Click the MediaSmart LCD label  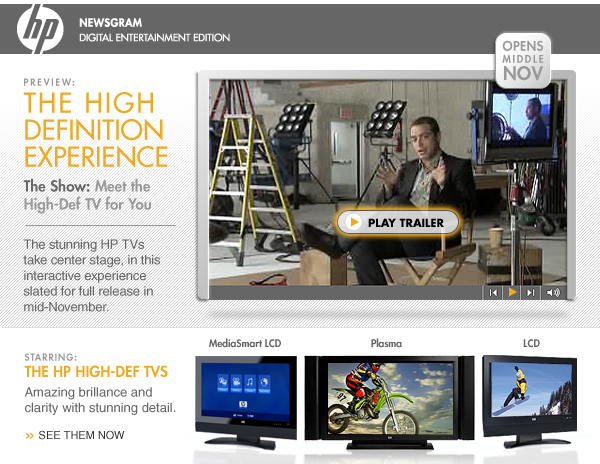pyautogui.click(x=245, y=343)
